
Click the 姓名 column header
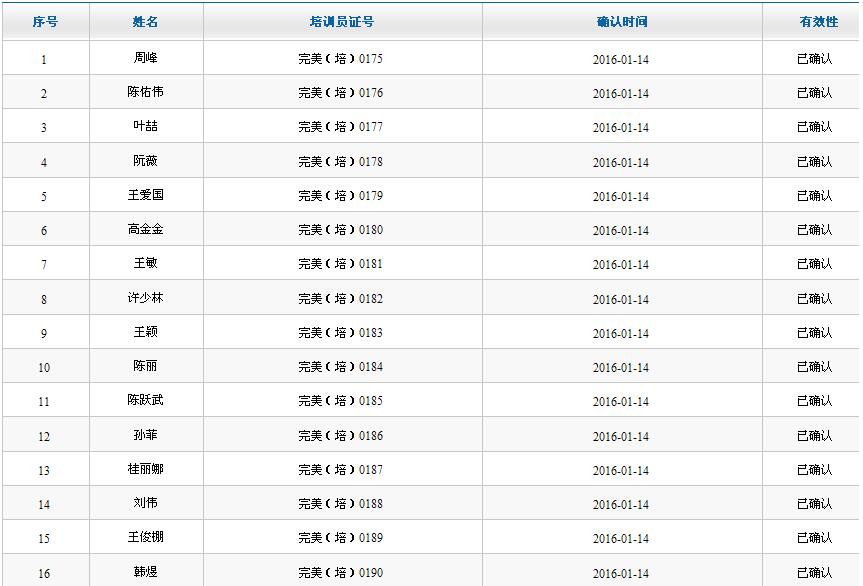(x=145, y=22)
